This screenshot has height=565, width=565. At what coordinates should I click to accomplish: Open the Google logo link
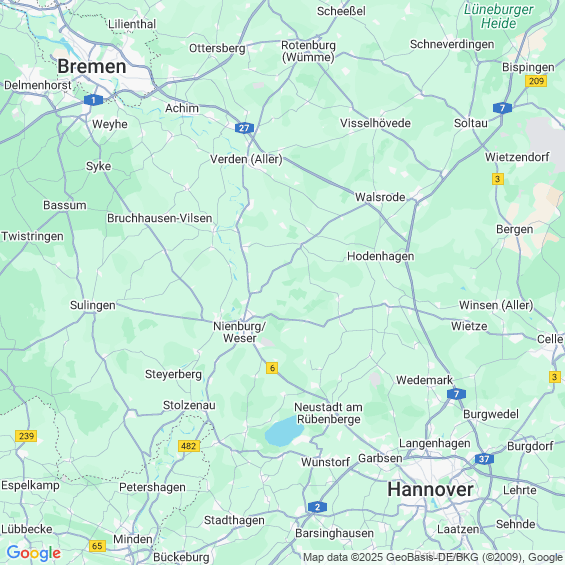(x=34, y=553)
